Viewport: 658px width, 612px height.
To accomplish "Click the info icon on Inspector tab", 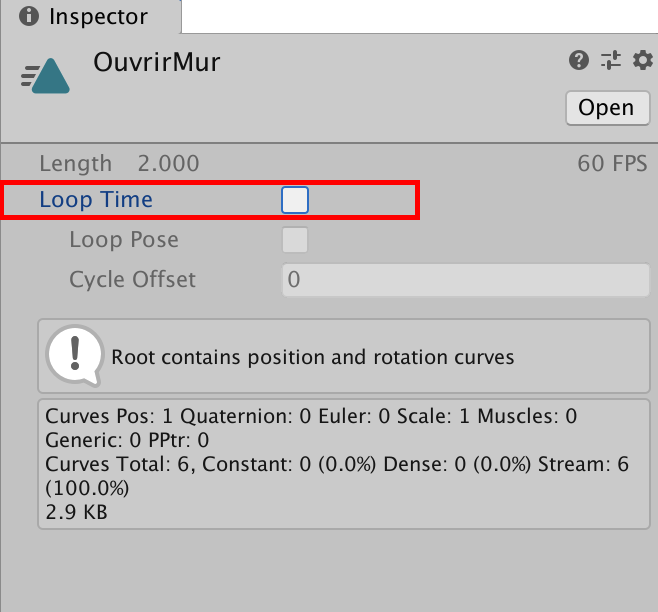I will pyautogui.click(x=29, y=17).
